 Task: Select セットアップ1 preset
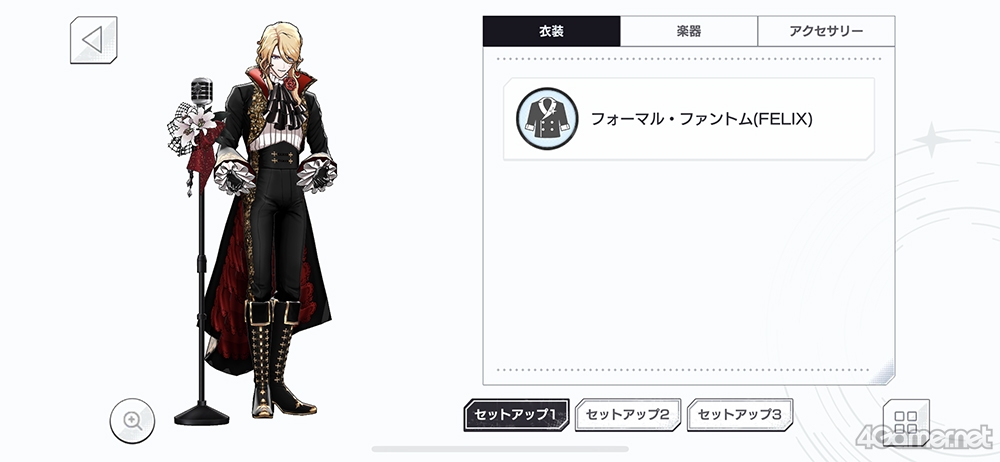pyautogui.click(x=517, y=415)
